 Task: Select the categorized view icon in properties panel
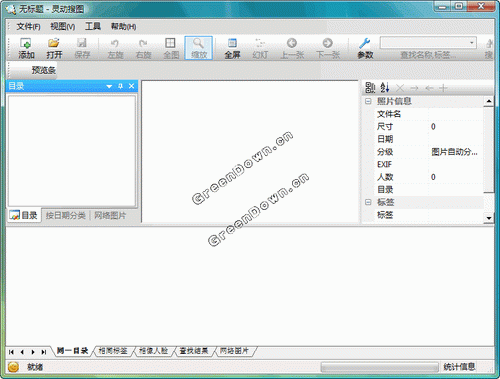point(370,88)
